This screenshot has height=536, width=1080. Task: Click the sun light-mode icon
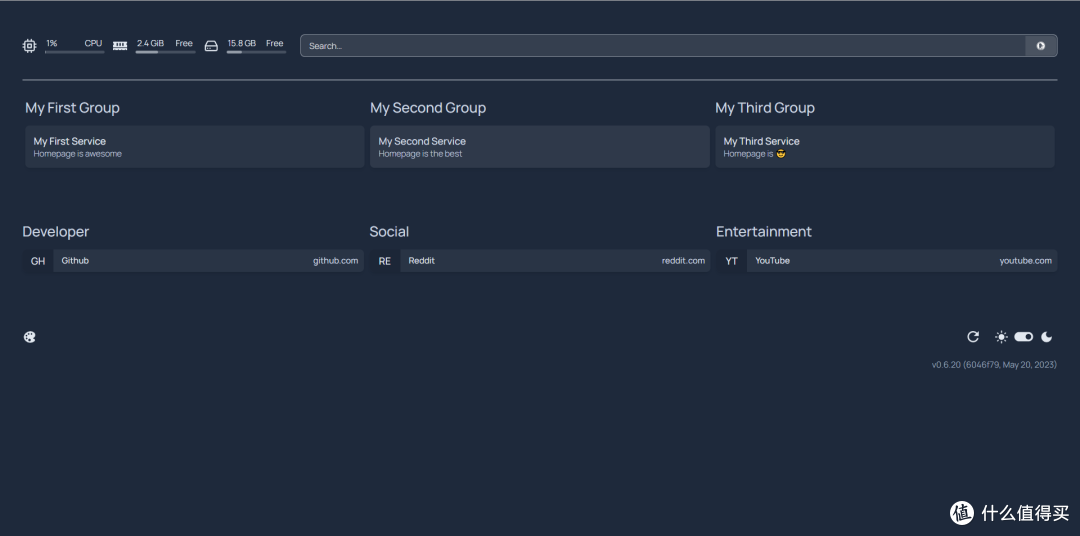[x=1001, y=337]
